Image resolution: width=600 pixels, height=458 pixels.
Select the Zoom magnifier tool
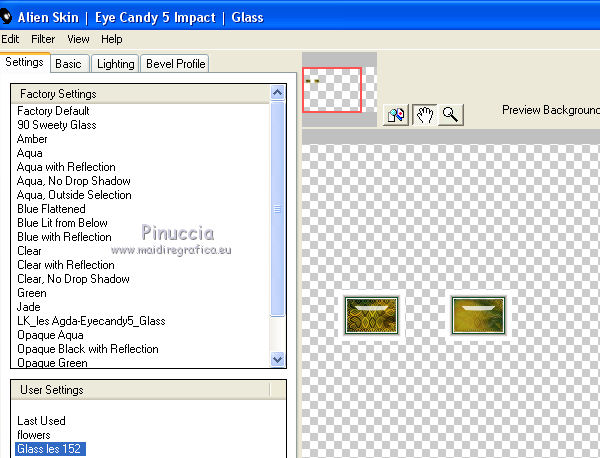[450, 115]
